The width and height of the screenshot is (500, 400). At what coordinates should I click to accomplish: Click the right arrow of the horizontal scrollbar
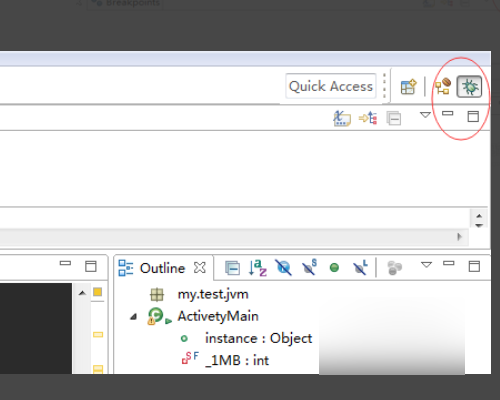tap(459, 237)
